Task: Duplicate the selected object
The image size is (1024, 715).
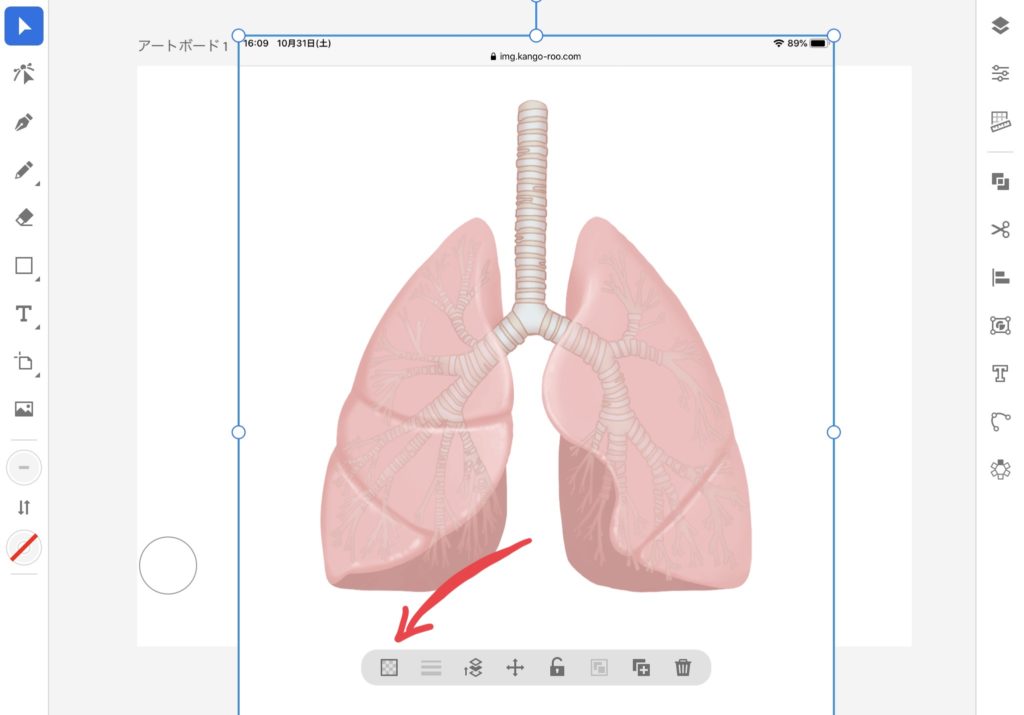Action: [641, 667]
